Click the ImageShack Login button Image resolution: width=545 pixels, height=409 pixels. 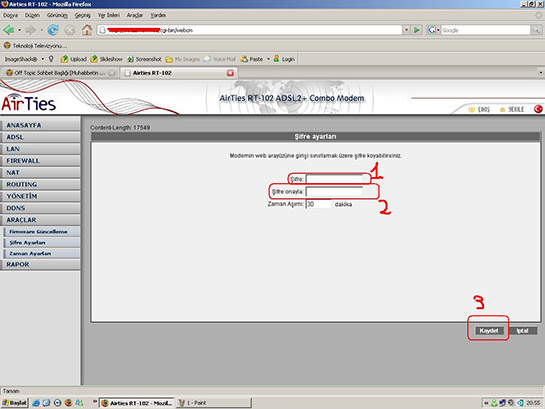click(284, 59)
